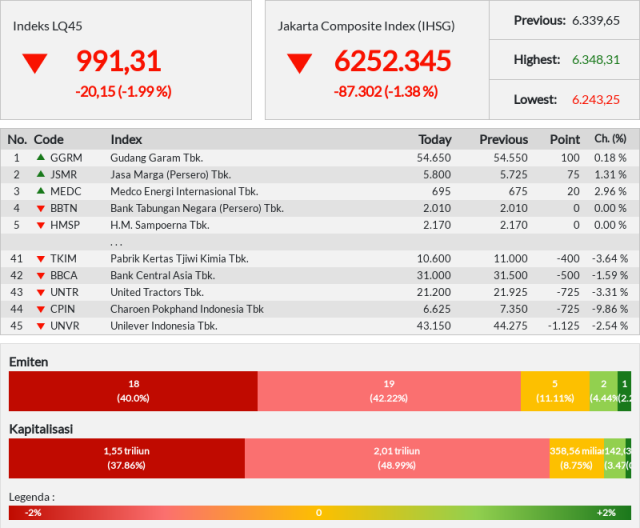Select the dark red Emiten segment with 18
This screenshot has width=640, height=528.
133,391
